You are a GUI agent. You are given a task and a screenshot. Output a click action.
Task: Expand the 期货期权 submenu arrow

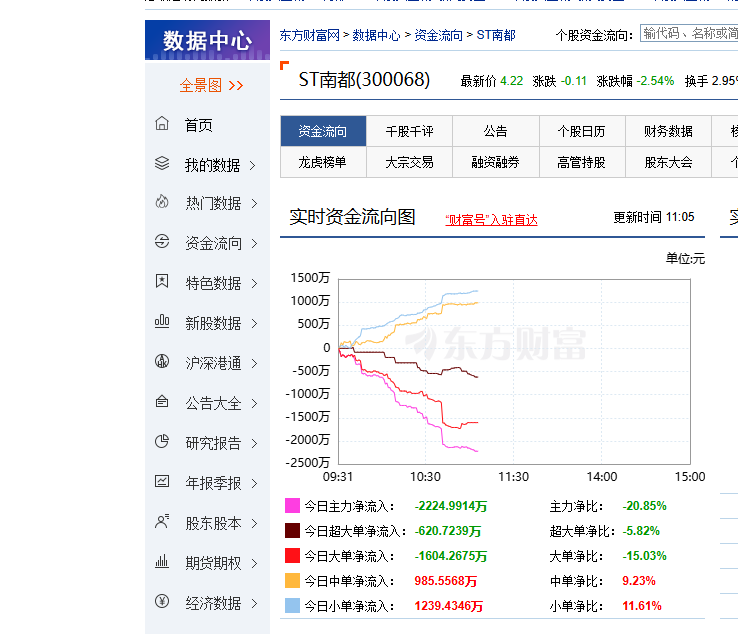pyautogui.click(x=254, y=563)
